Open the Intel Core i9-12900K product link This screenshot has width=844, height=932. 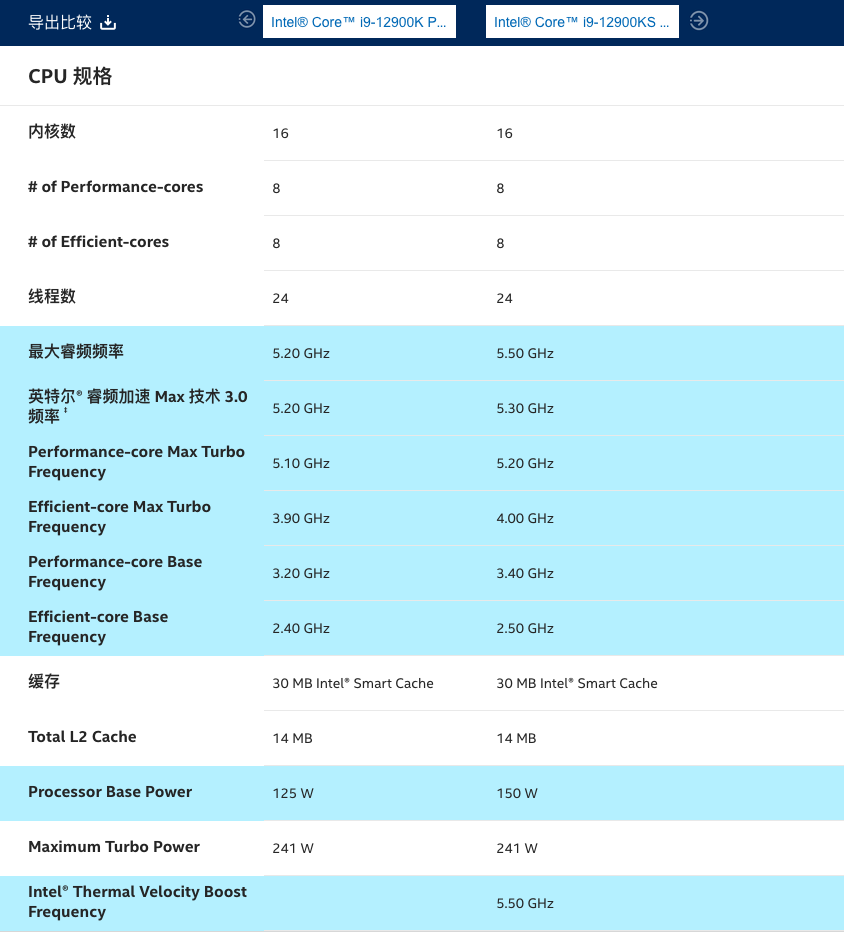pos(359,22)
